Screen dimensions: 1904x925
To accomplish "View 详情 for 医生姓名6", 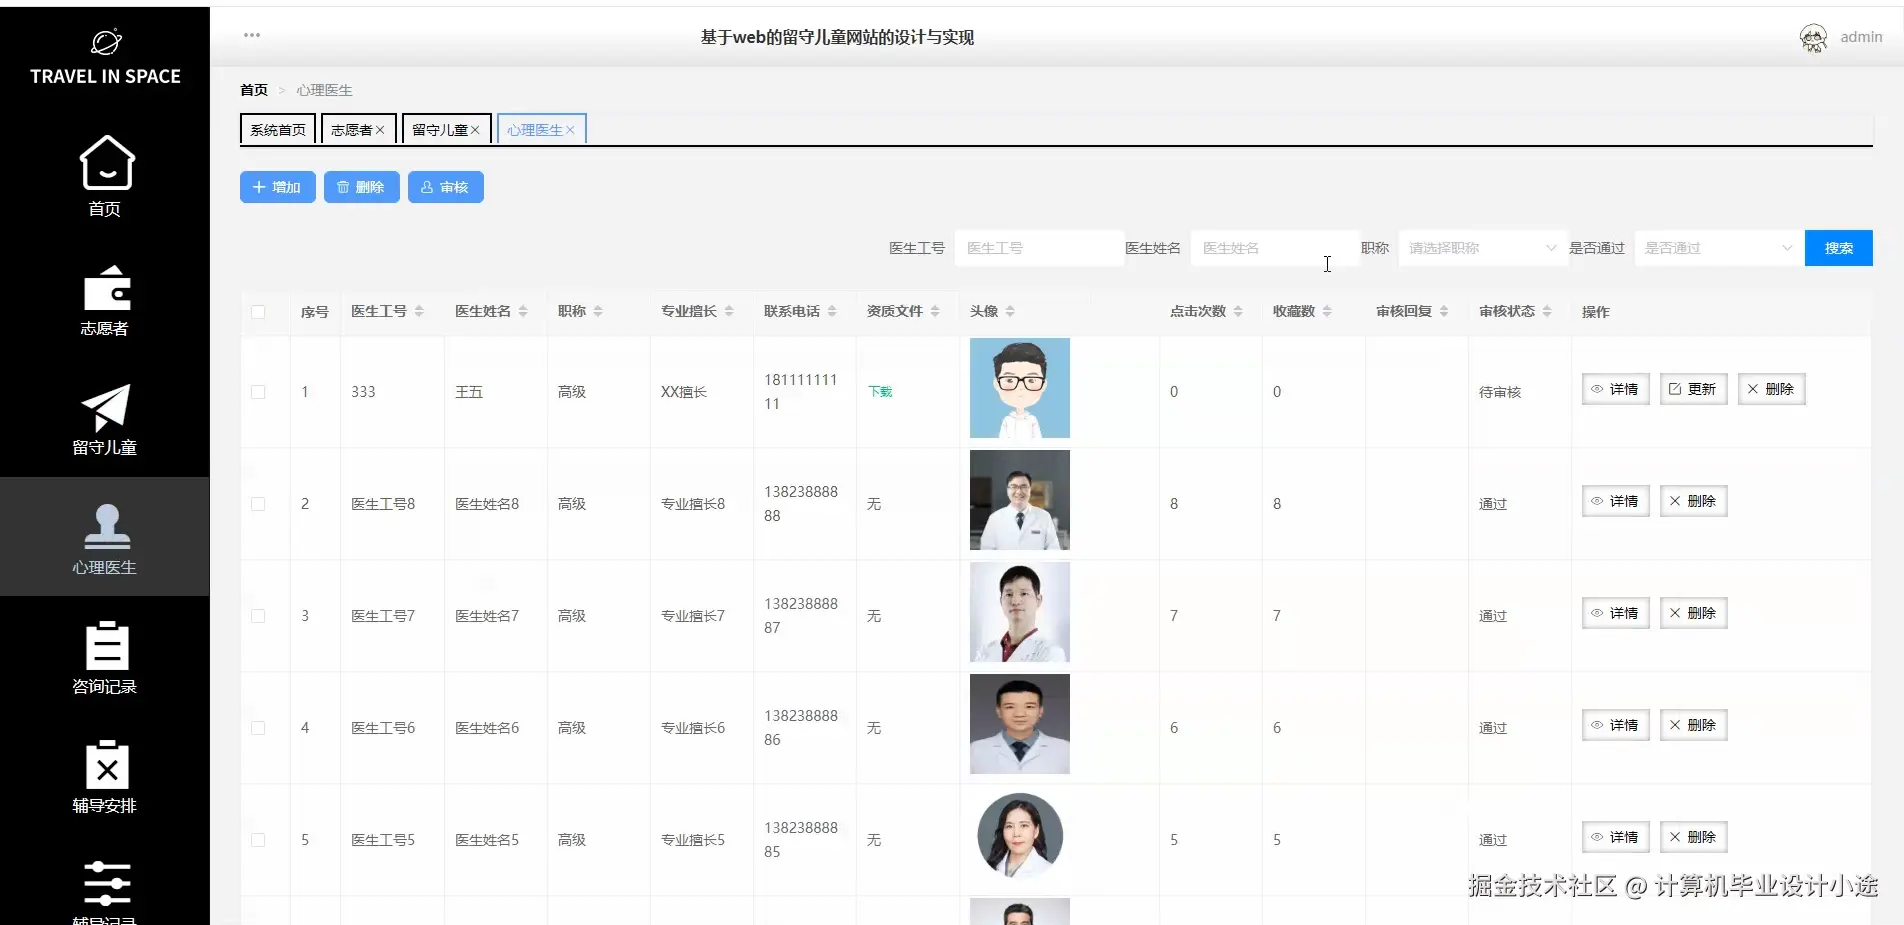I will click(1616, 725).
